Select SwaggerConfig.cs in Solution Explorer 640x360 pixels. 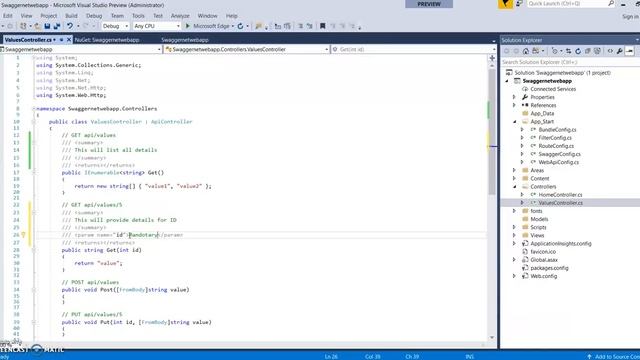tap(559, 154)
